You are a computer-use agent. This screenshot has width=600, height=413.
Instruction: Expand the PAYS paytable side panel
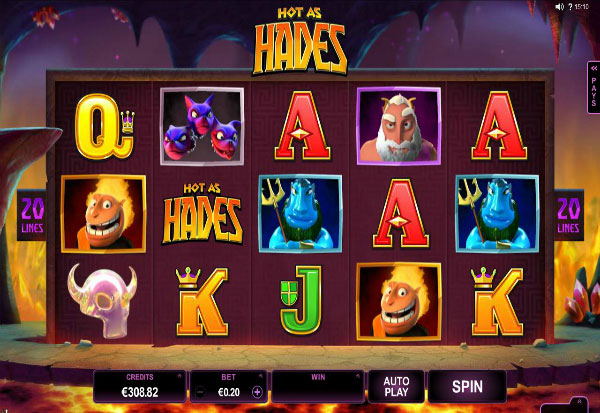click(x=593, y=87)
